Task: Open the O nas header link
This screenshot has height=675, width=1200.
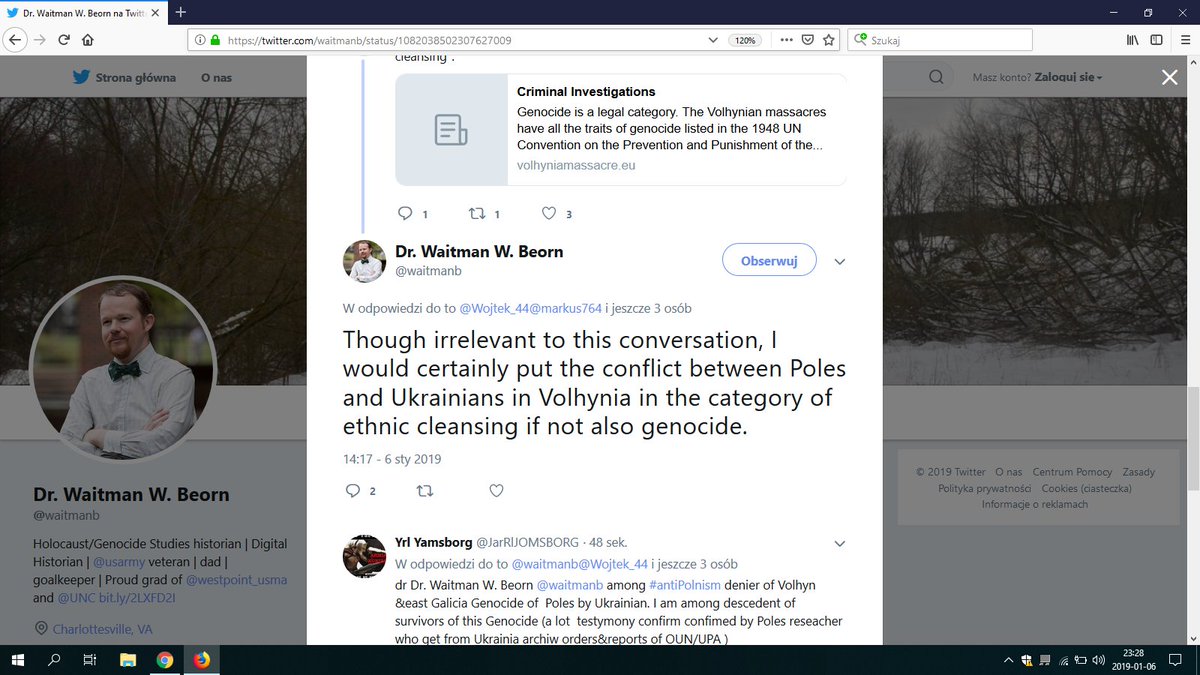Action: pos(218,77)
